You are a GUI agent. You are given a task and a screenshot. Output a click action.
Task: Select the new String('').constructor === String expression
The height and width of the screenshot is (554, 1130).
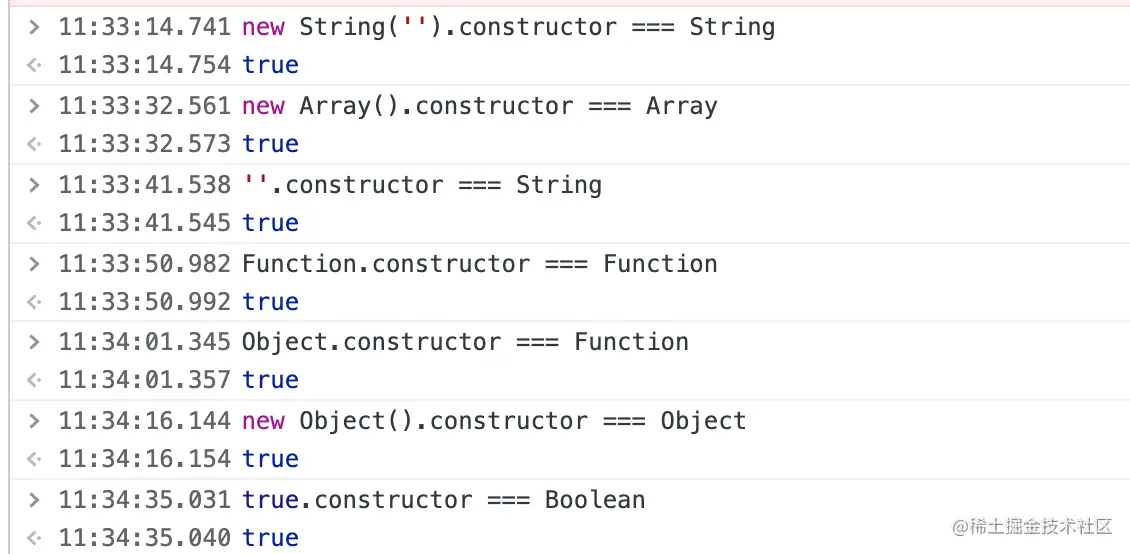(x=508, y=27)
